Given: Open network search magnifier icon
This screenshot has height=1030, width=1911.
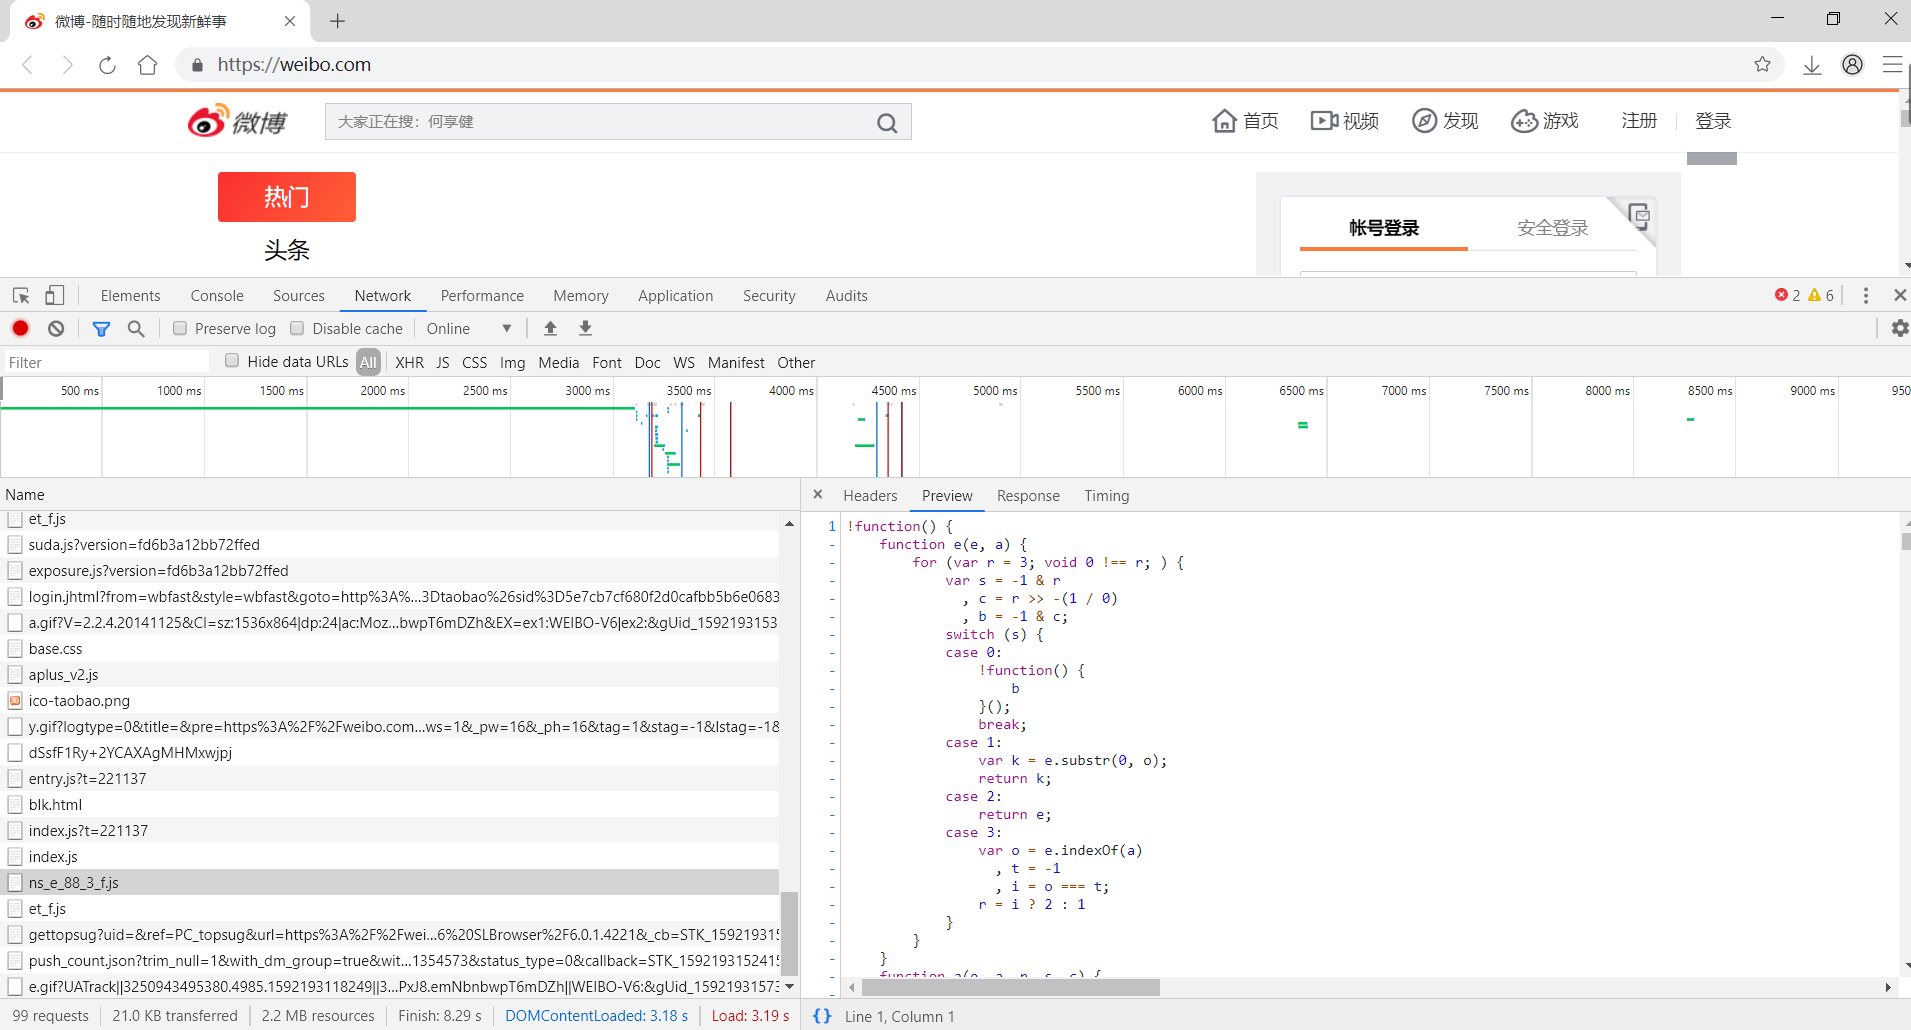Looking at the screenshot, I should pyautogui.click(x=136, y=328).
